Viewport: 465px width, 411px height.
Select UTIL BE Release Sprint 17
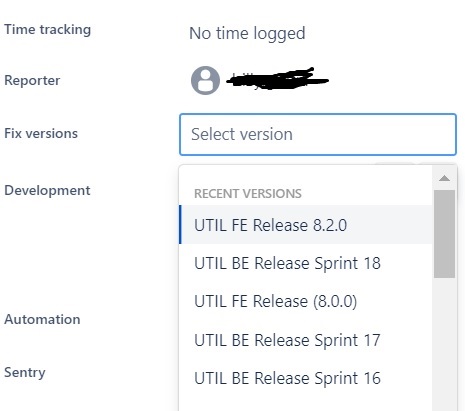click(x=306, y=340)
